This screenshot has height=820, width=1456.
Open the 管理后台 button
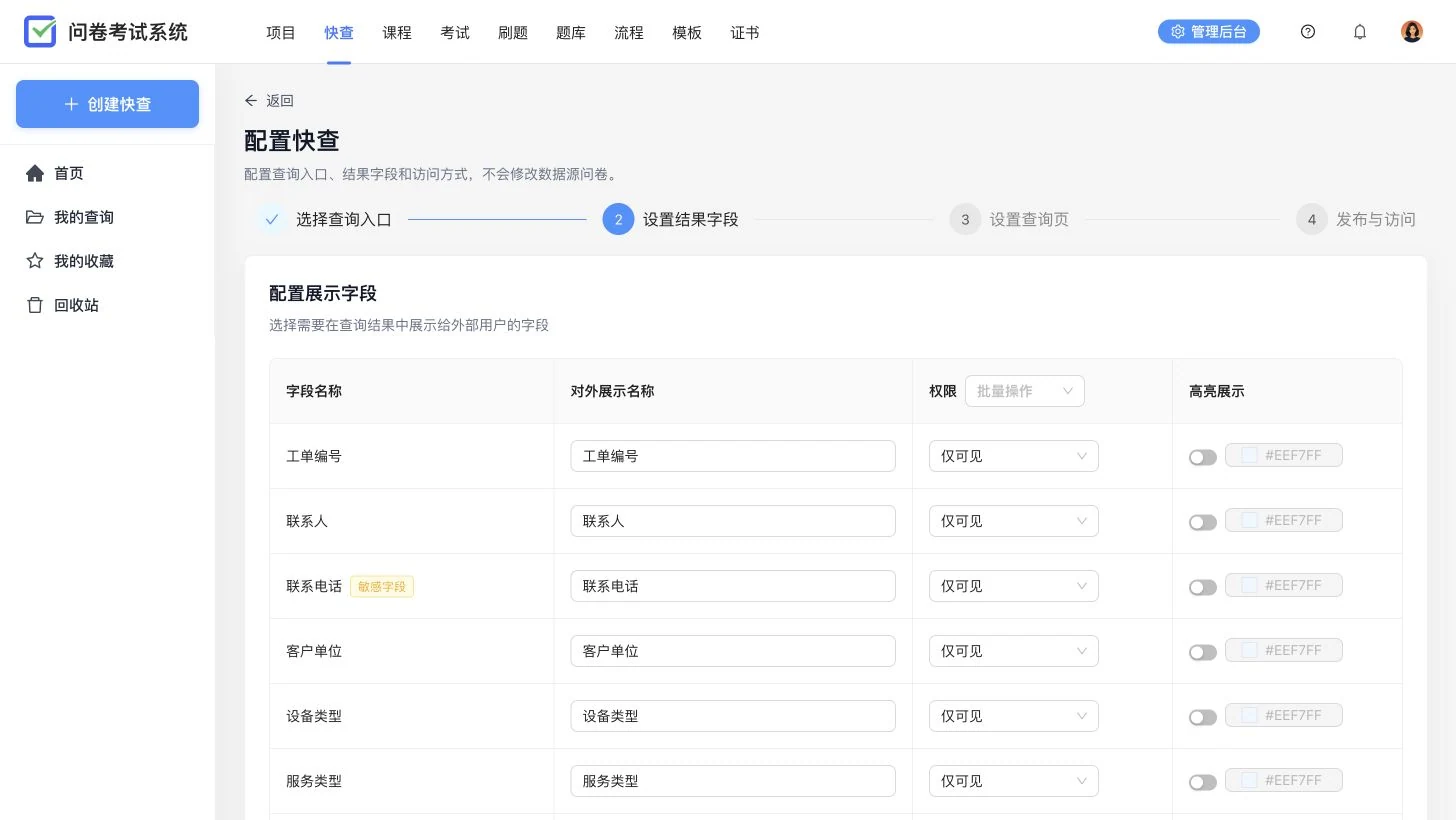pos(1209,32)
